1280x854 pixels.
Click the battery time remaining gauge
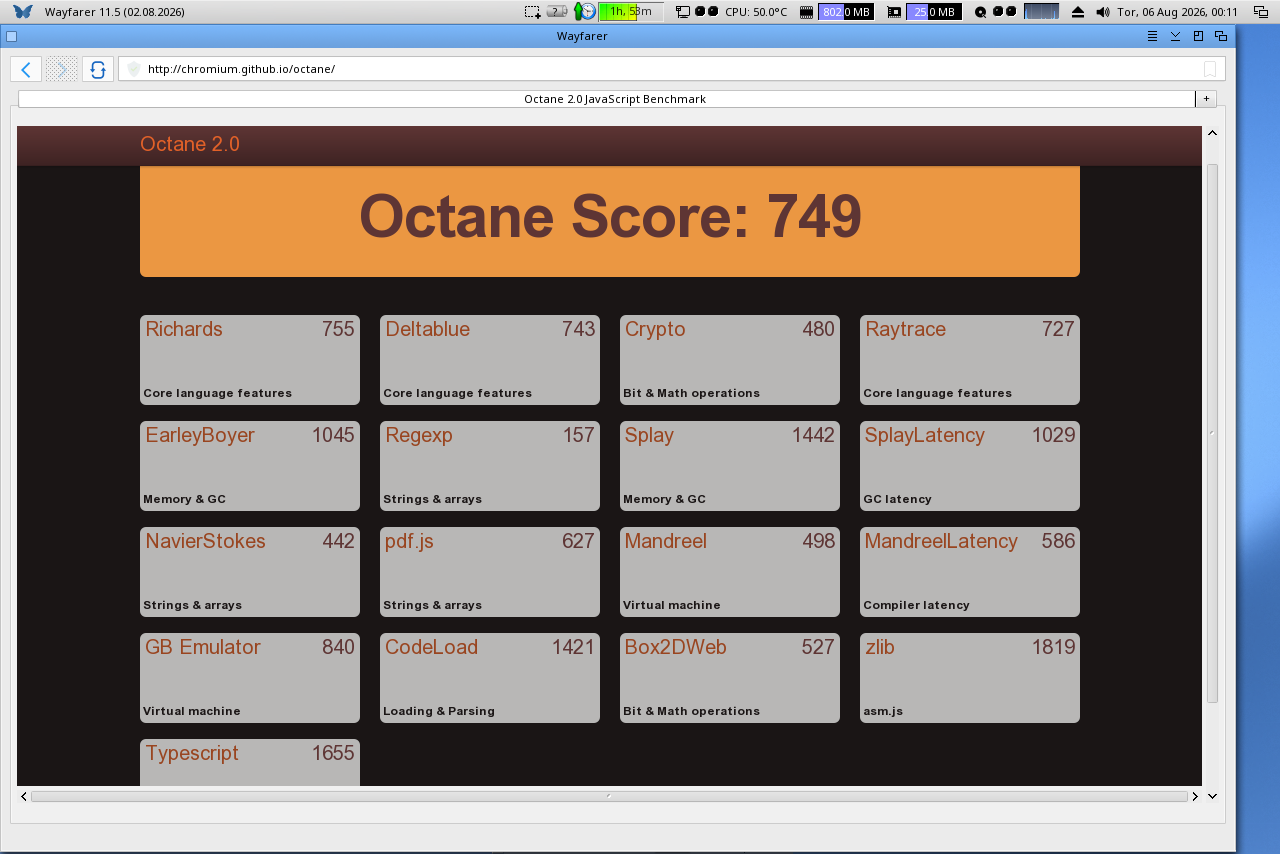coord(631,12)
